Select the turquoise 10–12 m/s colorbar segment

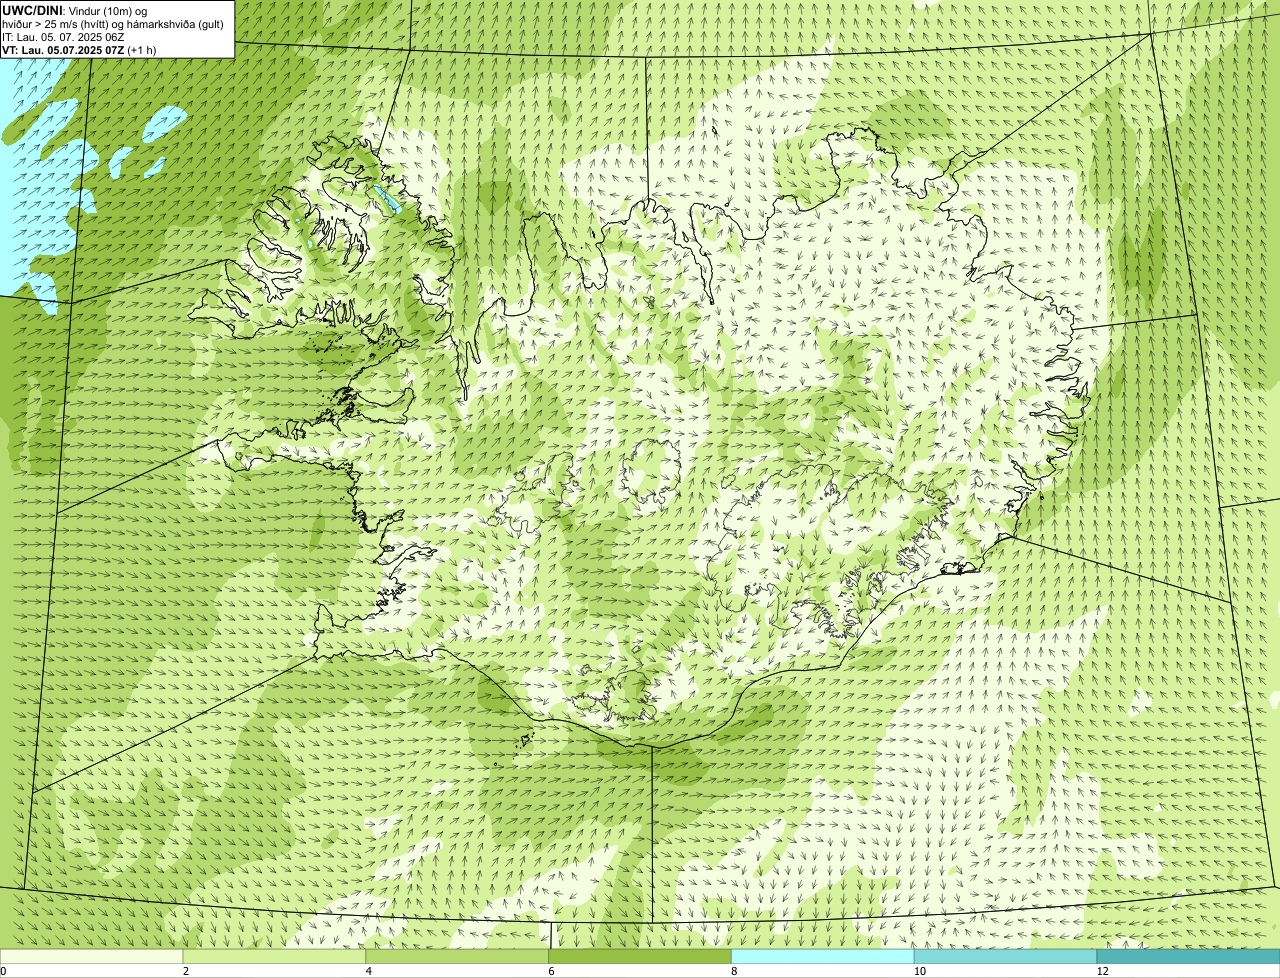click(1005, 956)
